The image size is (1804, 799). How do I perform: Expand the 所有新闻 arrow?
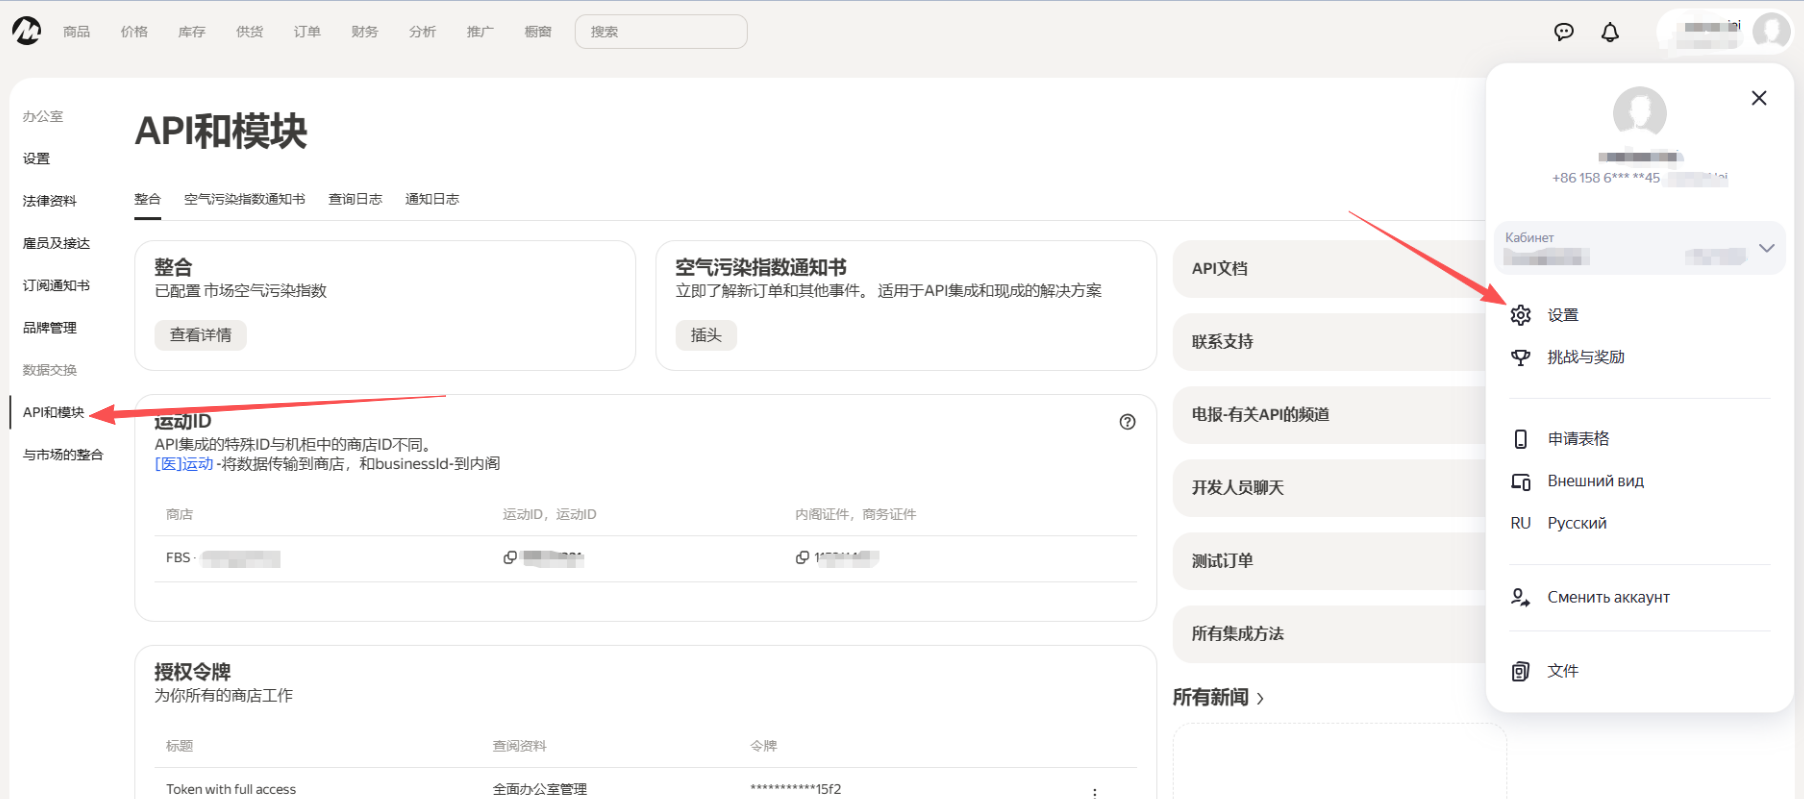(x=1260, y=699)
